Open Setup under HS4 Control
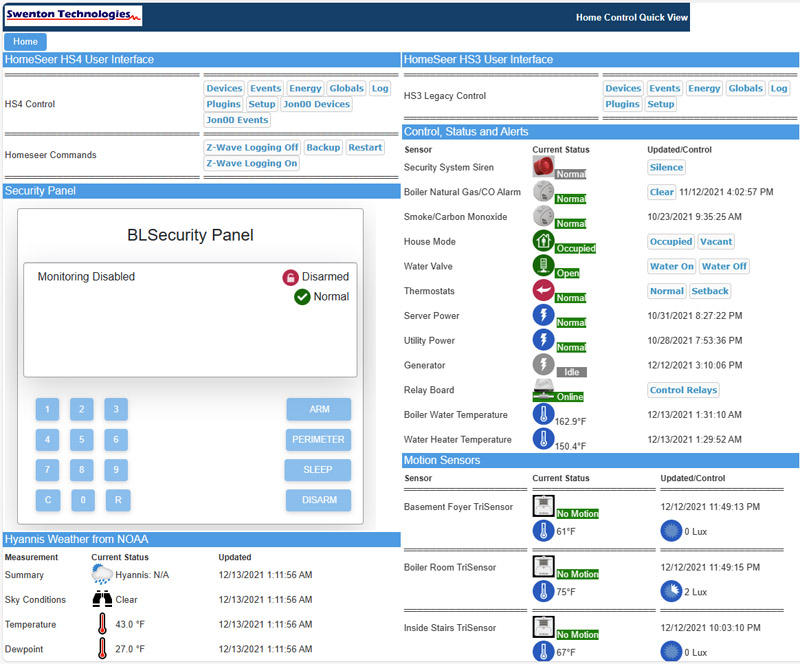Image resolution: width=800 pixels, height=664 pixels. click(x=262, y=104)
